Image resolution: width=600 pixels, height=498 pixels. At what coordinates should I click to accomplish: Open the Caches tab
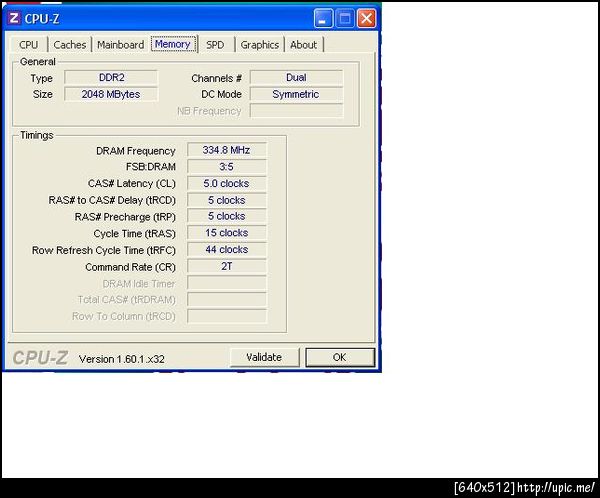click(70, 45)
